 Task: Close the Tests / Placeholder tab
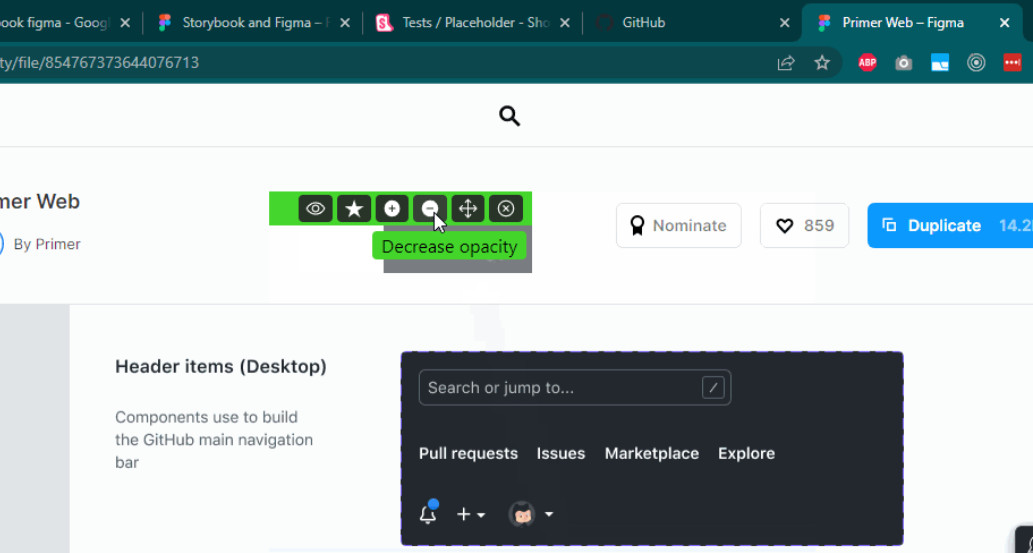[x=565, y=22]
